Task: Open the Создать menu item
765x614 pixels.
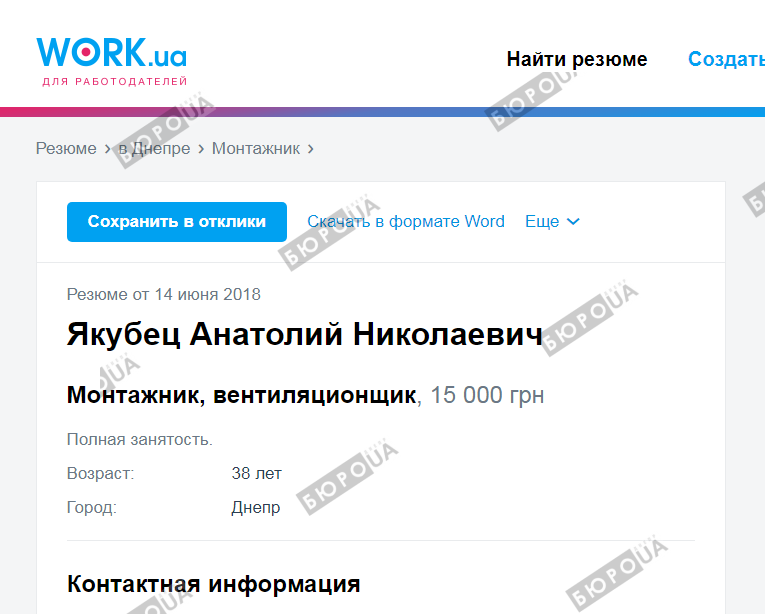Action: tap(725, 59)
